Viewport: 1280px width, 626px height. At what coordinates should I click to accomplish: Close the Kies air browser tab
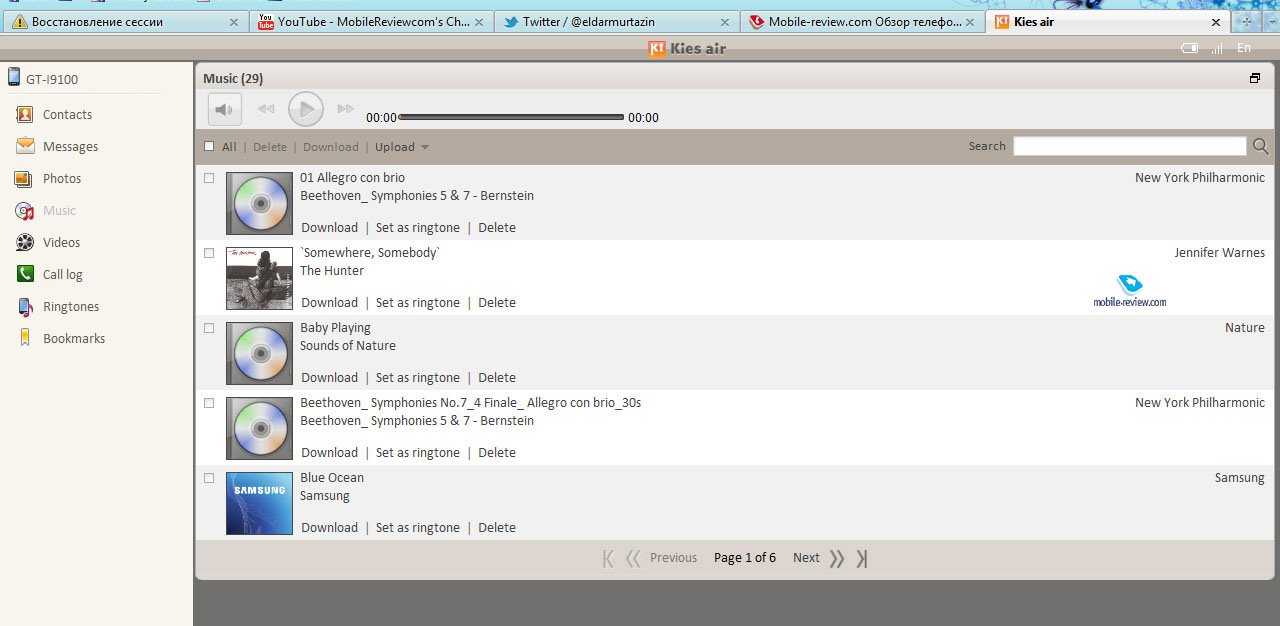tap(1216, 22)
